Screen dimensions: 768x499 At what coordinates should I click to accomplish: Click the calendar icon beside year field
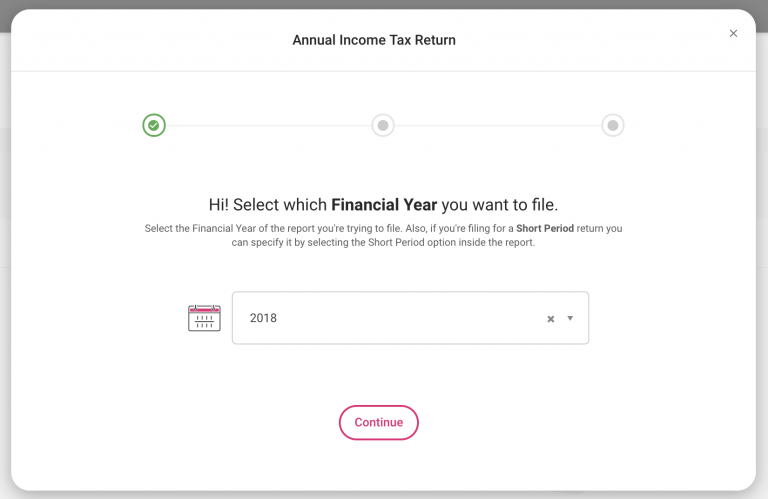204,318
